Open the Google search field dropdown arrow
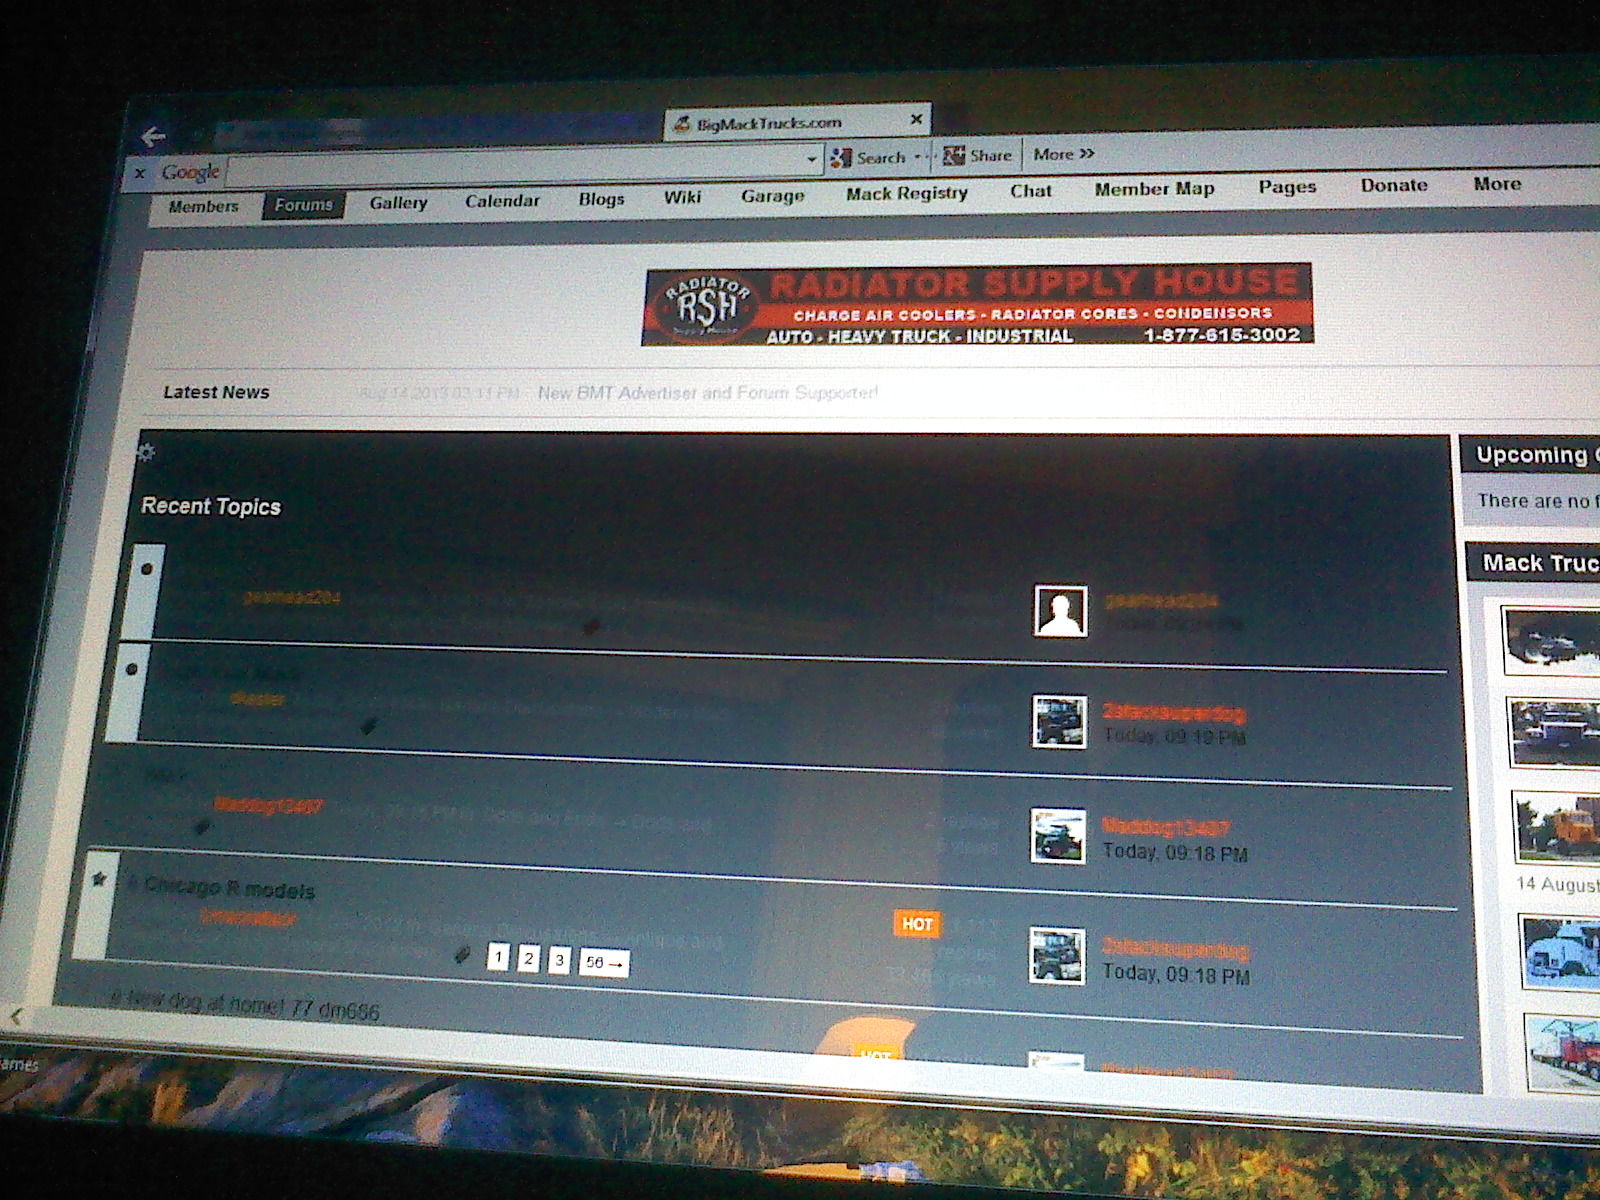Viewport: 1600px width, 1200px height. pyautogui.click(x=812, y=159)
